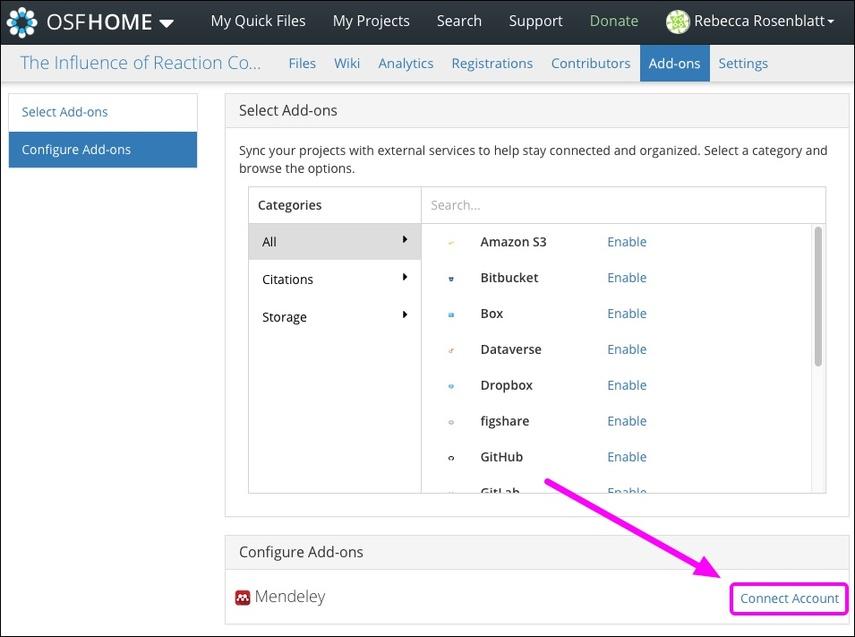Click the Amazon S3 label

pos(513,242)
